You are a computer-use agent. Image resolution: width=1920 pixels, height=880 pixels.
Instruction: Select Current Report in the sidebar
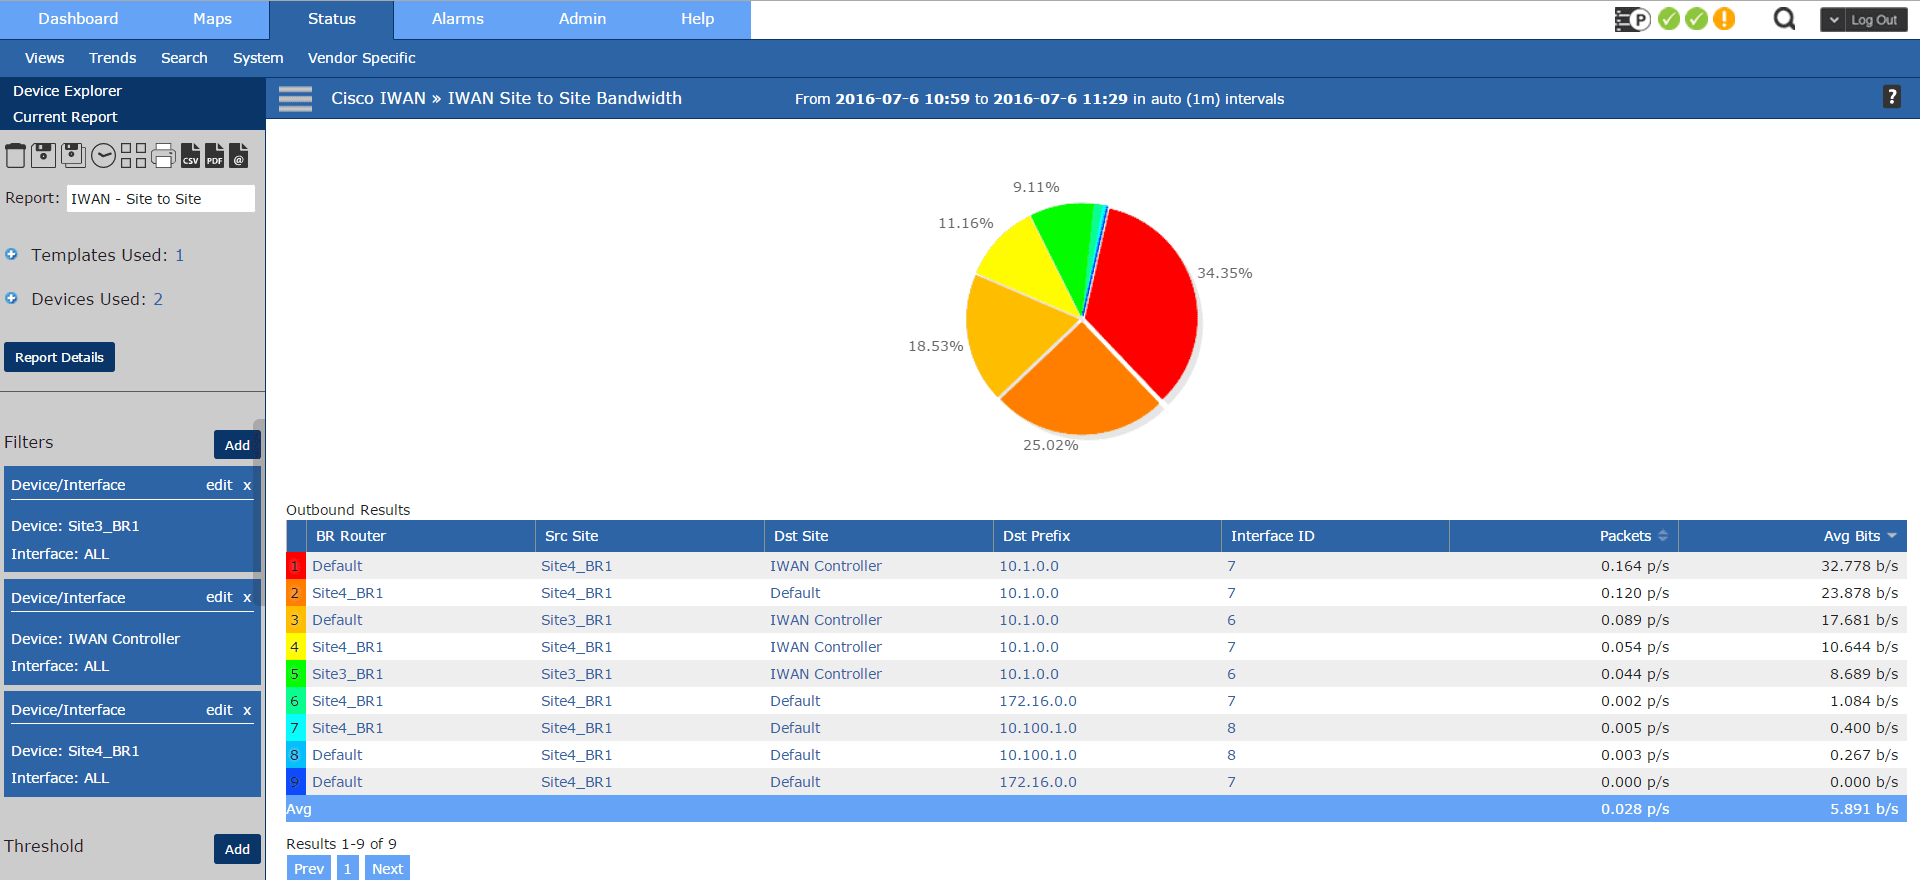click(x=65, y=117)
